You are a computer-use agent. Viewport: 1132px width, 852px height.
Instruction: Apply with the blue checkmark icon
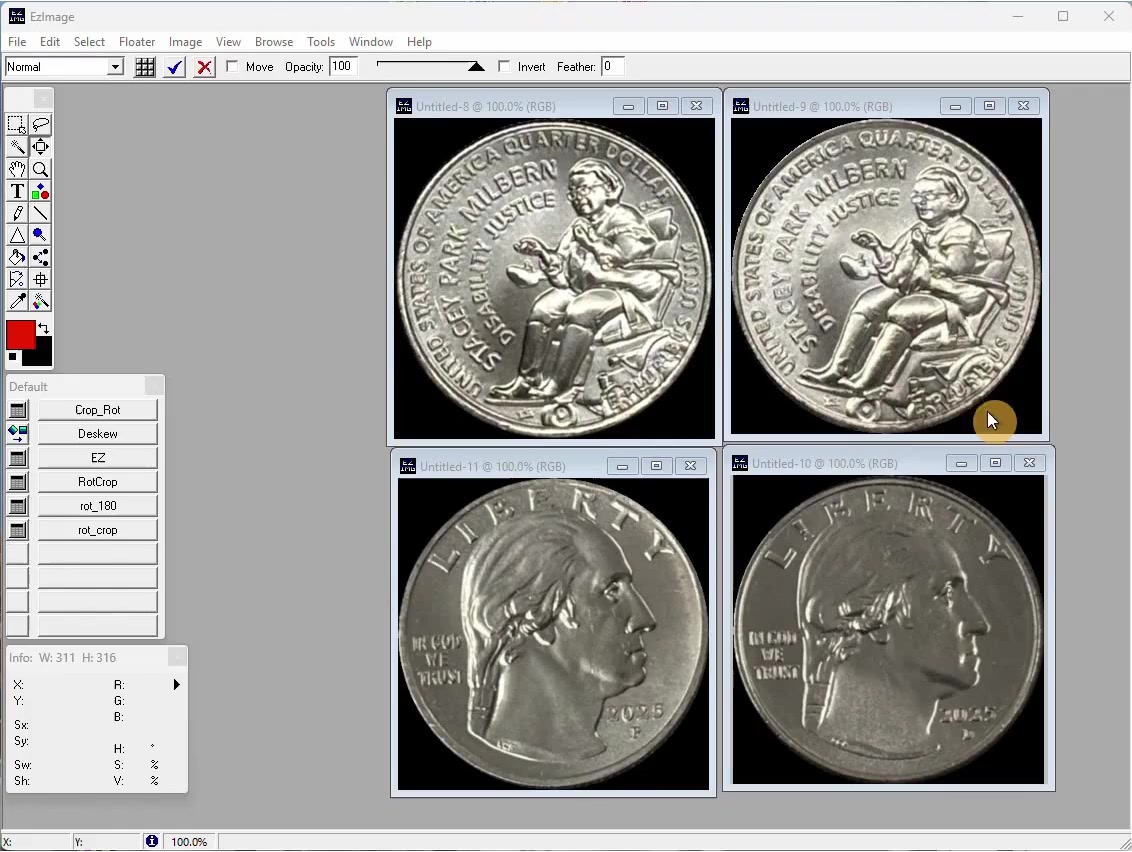coord(175,67)
